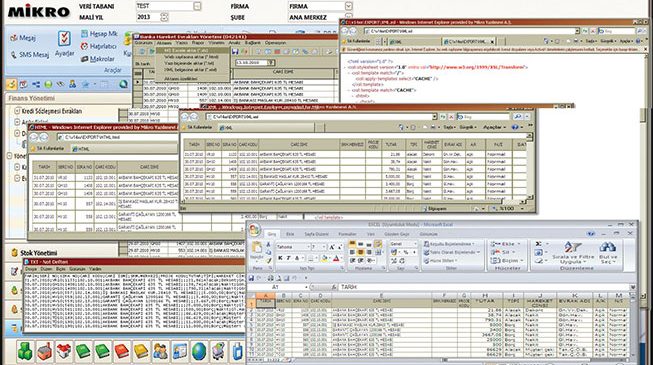Click the red gift box module icon

(x=64, y=351)
